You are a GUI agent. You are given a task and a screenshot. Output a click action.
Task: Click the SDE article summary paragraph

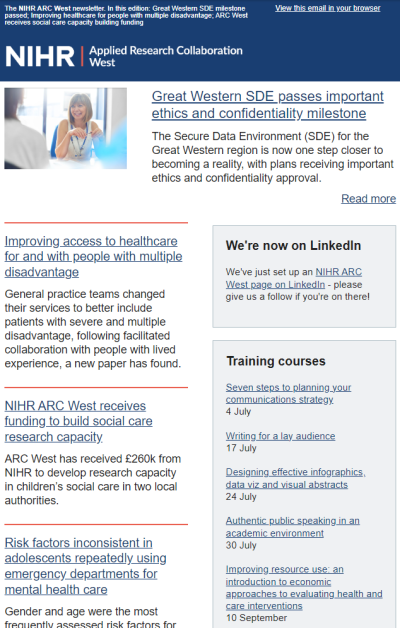pyautogui.click(x=272, y=157)
